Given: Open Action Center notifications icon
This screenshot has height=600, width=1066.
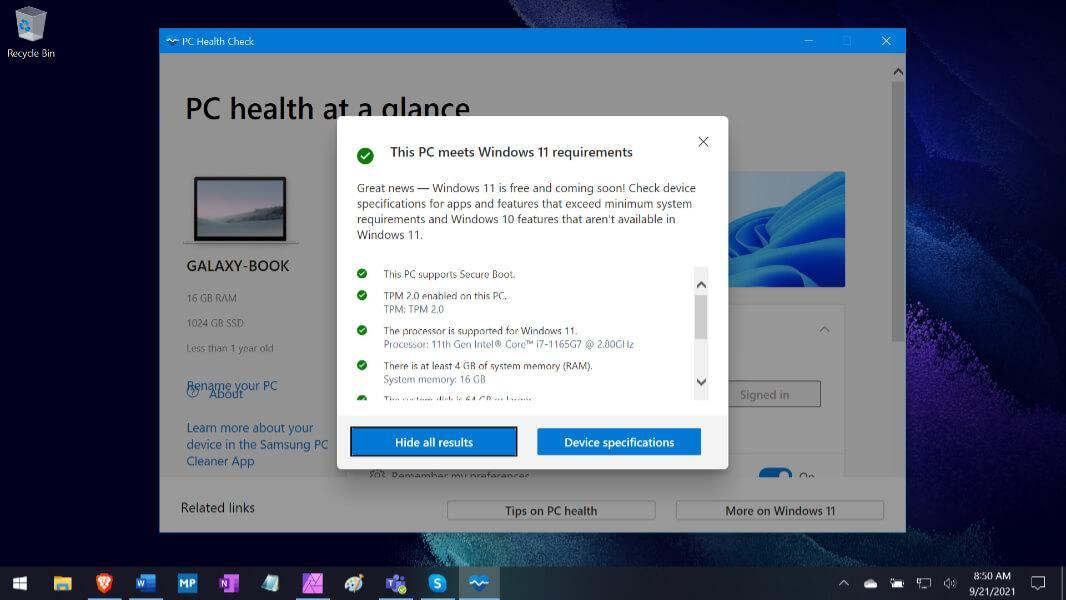Looking at the screenshot, I should click(x=1037, y=583).
